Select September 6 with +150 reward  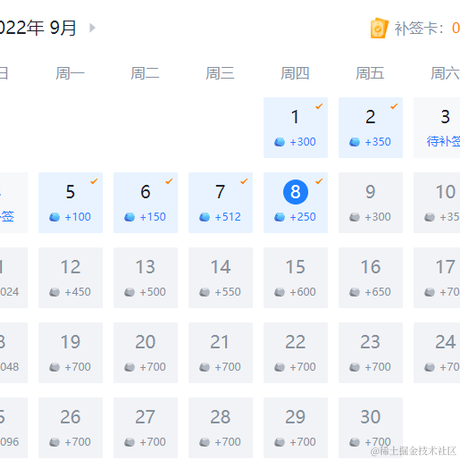point(146,203)
